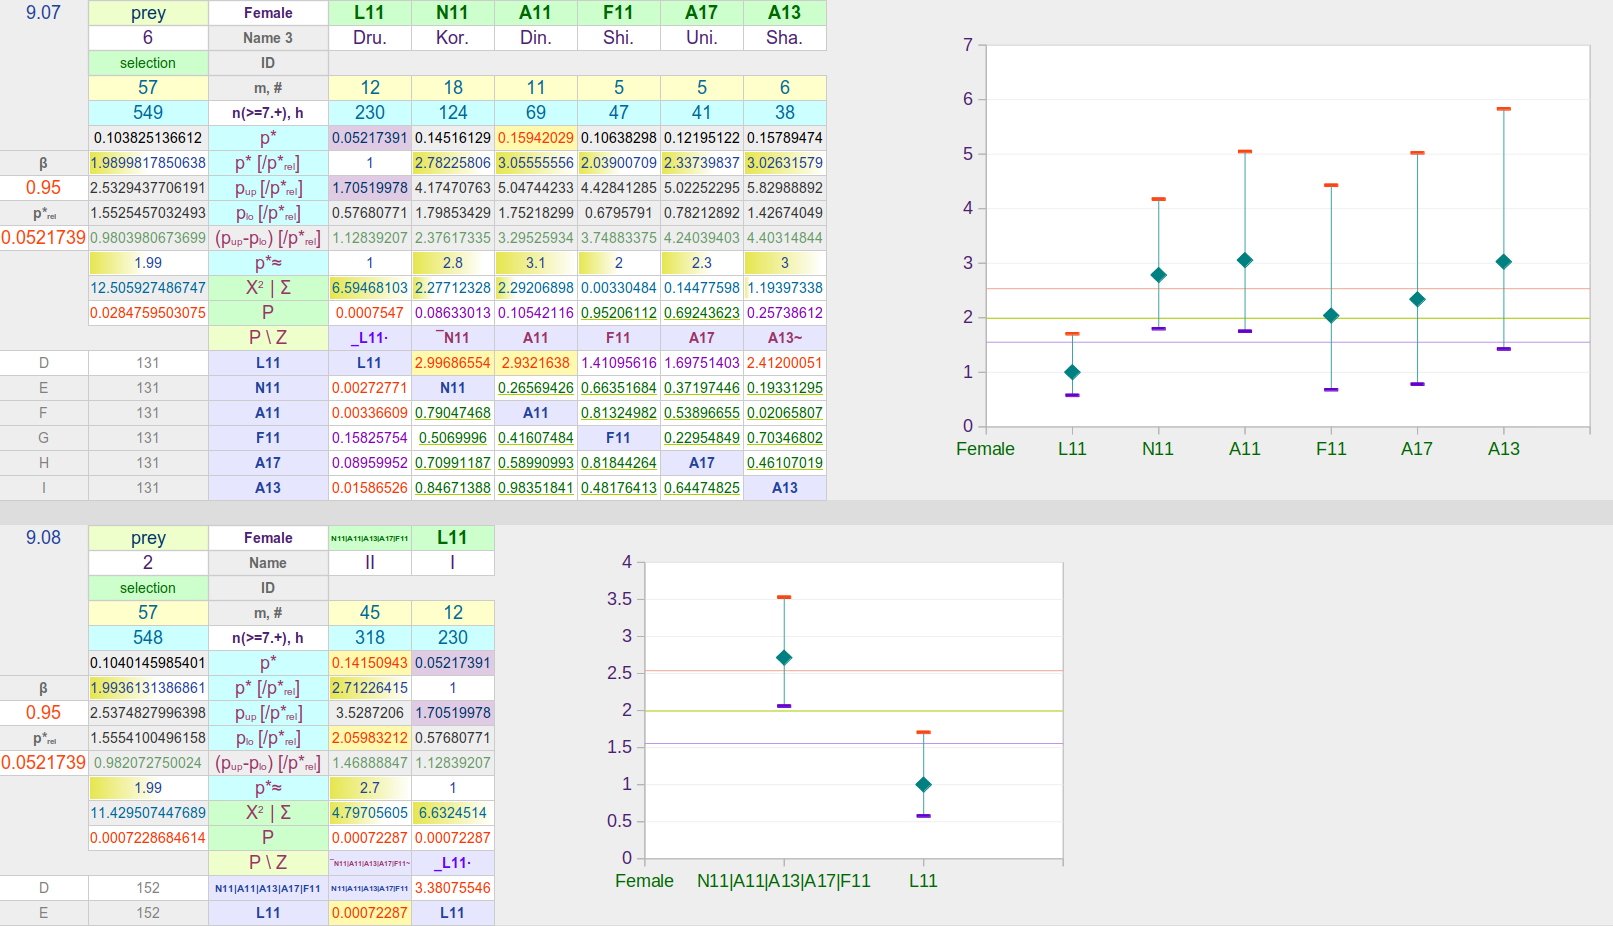Select the yellow cell 1.9899817850638
The width and height of the screenshot is (1613, 926).
point(148,163)
